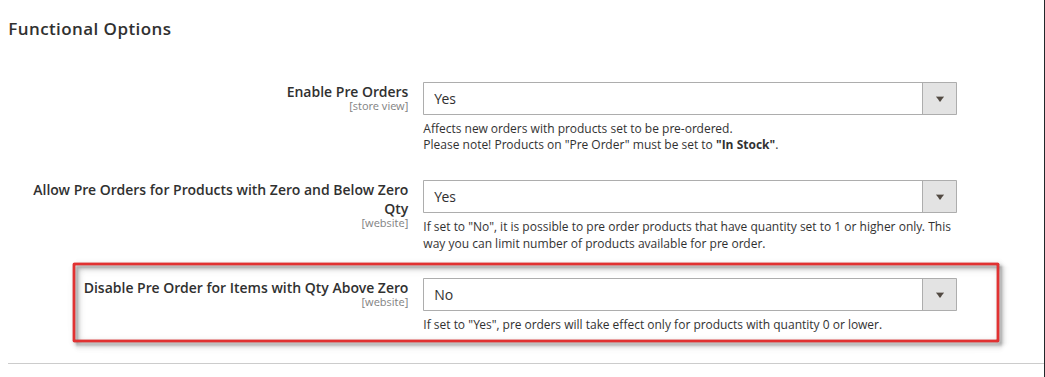
Task: Open Disable Pre Order for Items field
Action: pos(690,294)
